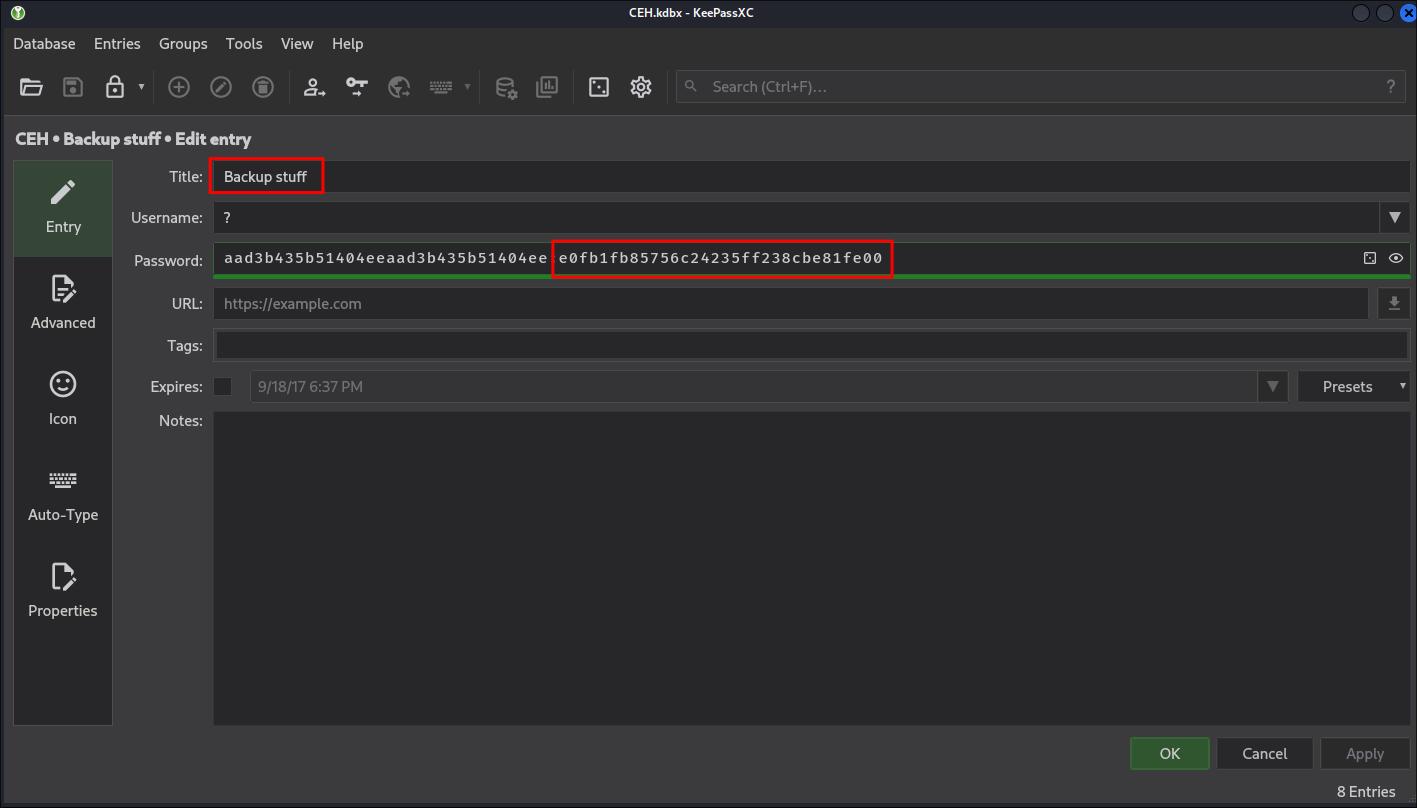Add a new entry with plus icon
The image size is (1417, 808).
(179, 87)
